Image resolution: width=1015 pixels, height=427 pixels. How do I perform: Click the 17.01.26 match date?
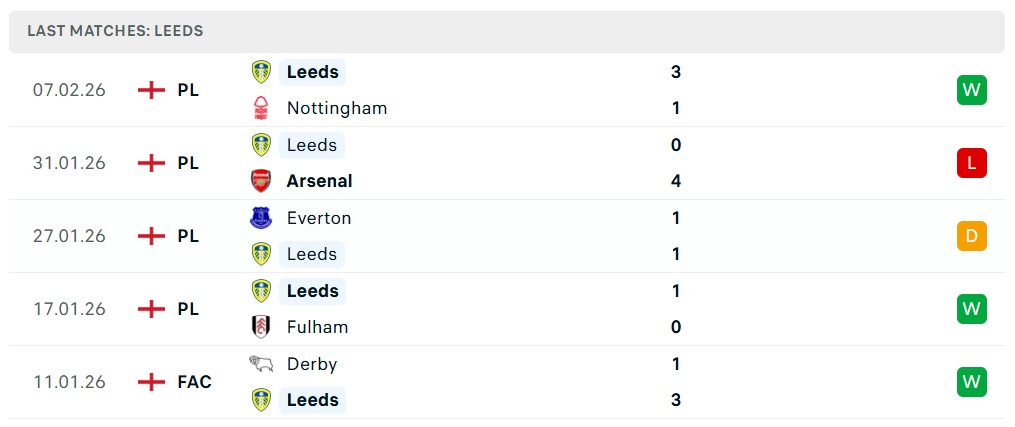69,309
